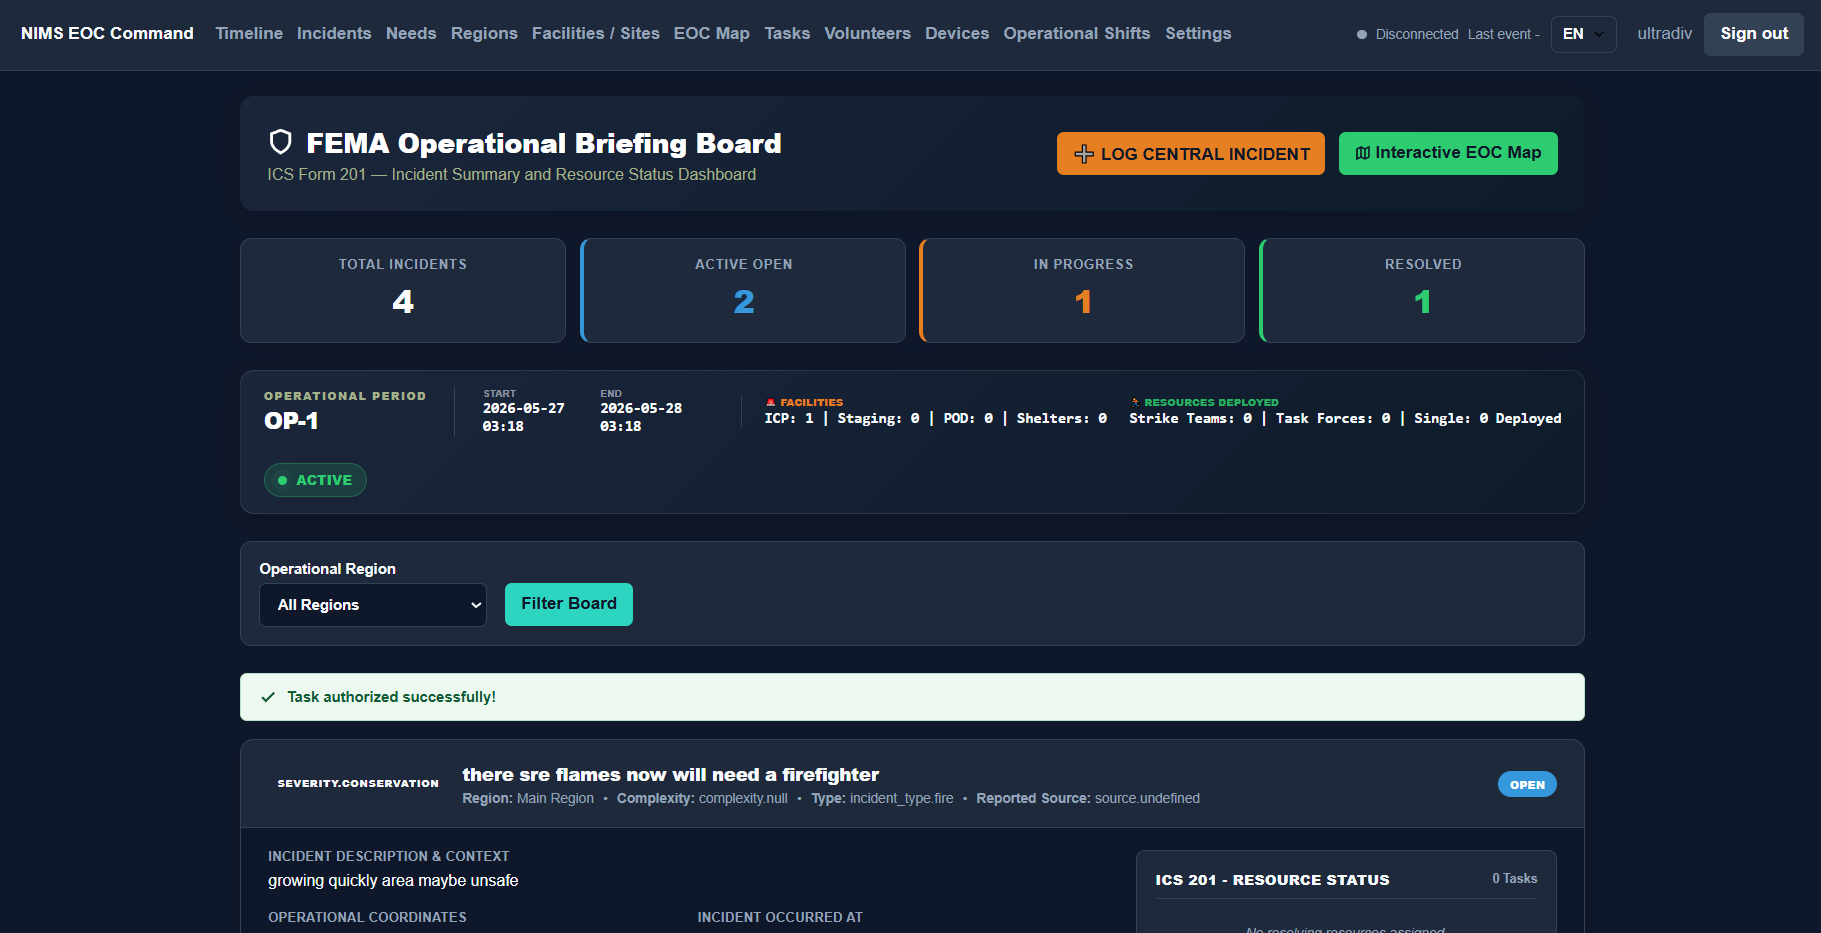Click the start date 2026-05-27
This screenshot has width=1821, height=933.
[523, 408]
